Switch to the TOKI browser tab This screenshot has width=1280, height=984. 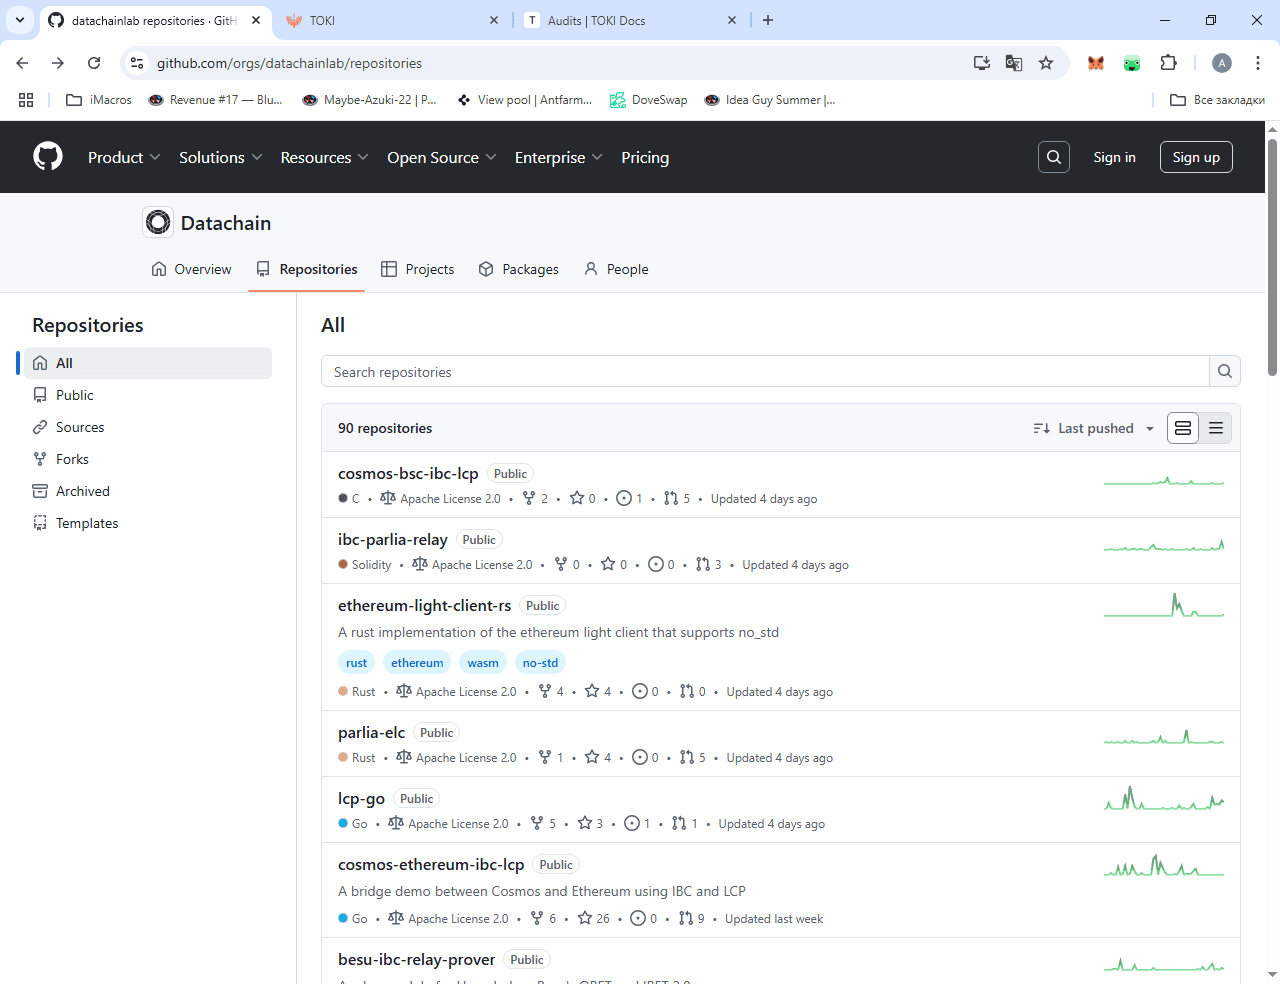pyautogui.click(x=391, y=20)
